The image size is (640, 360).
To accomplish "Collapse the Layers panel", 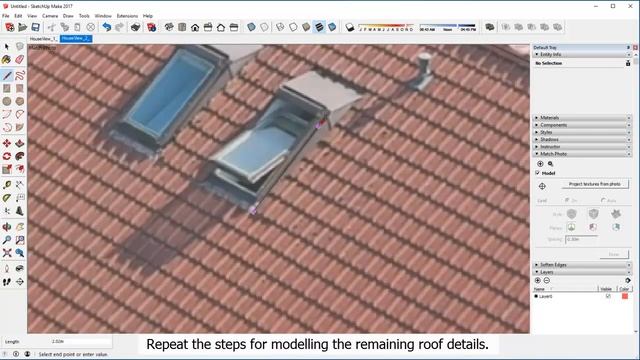I will point(582,272).
